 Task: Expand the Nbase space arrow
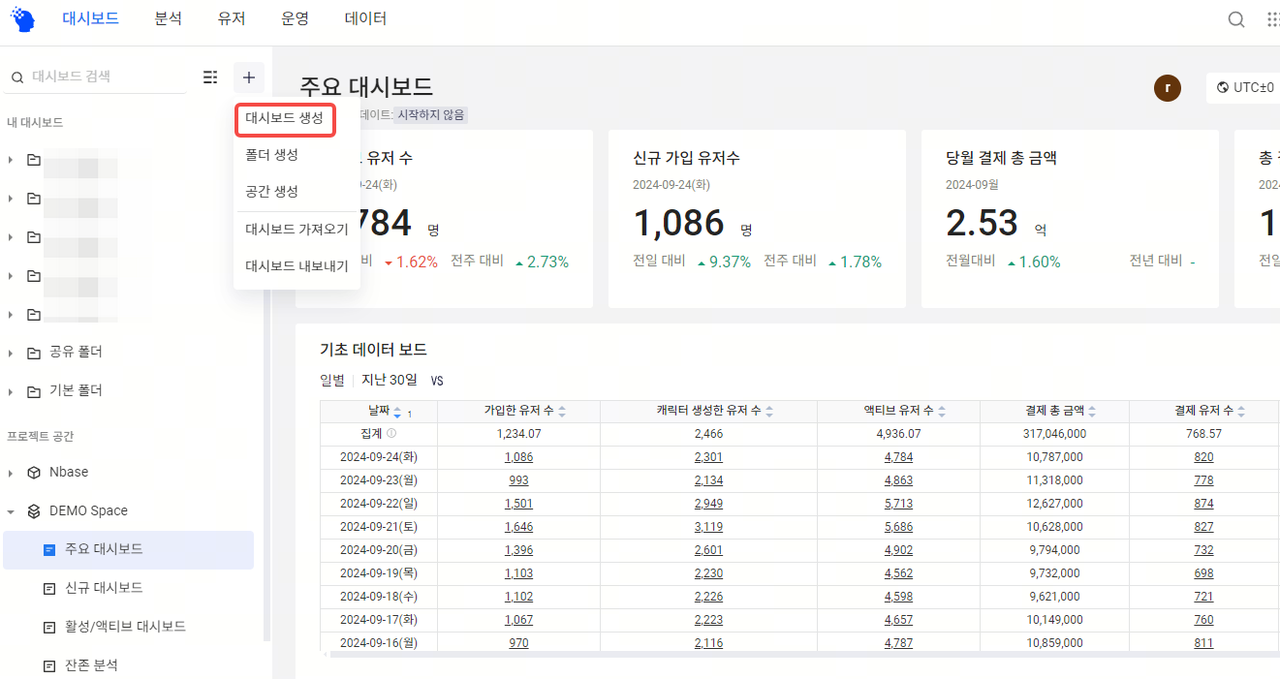pos(10,472)
